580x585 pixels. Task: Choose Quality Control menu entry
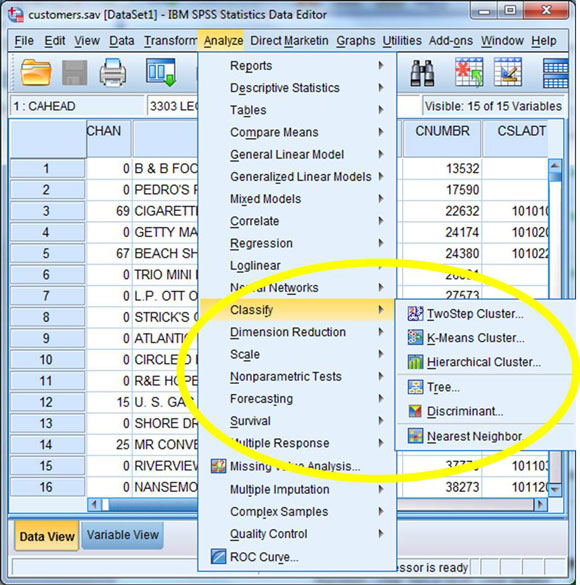point(297,534)
